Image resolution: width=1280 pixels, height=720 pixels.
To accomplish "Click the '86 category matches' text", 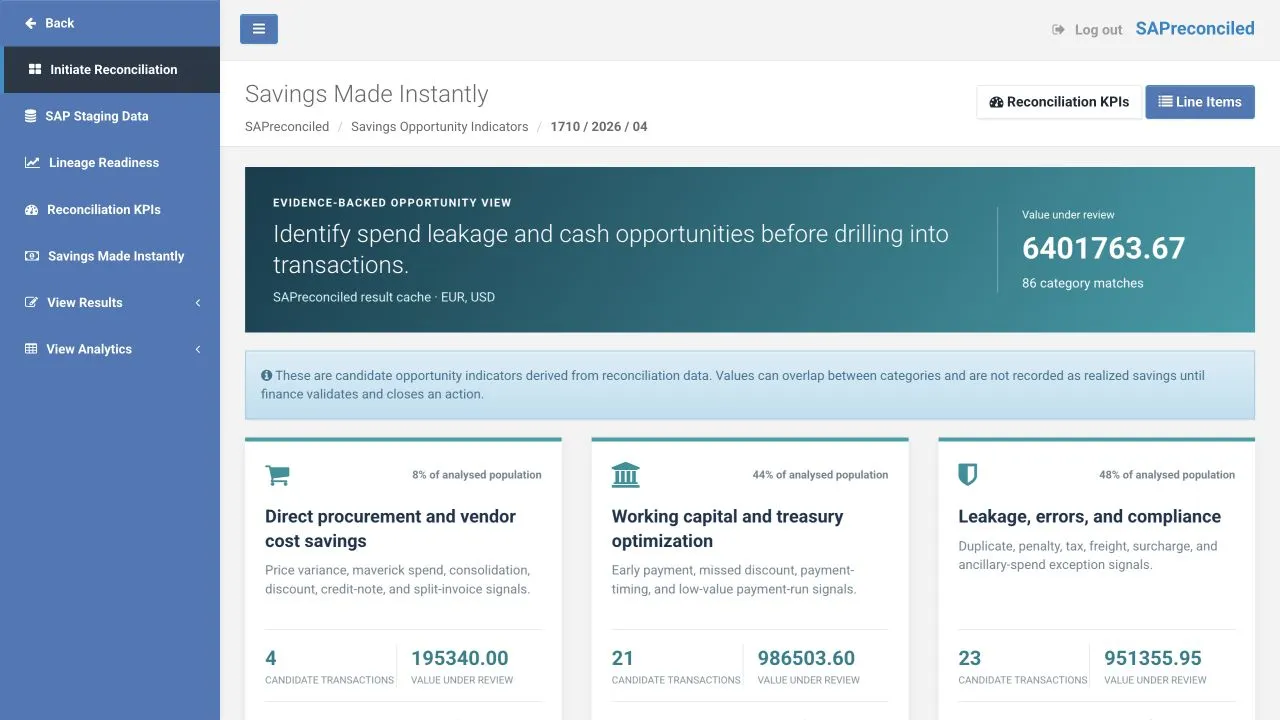I will pos(1082,283).
